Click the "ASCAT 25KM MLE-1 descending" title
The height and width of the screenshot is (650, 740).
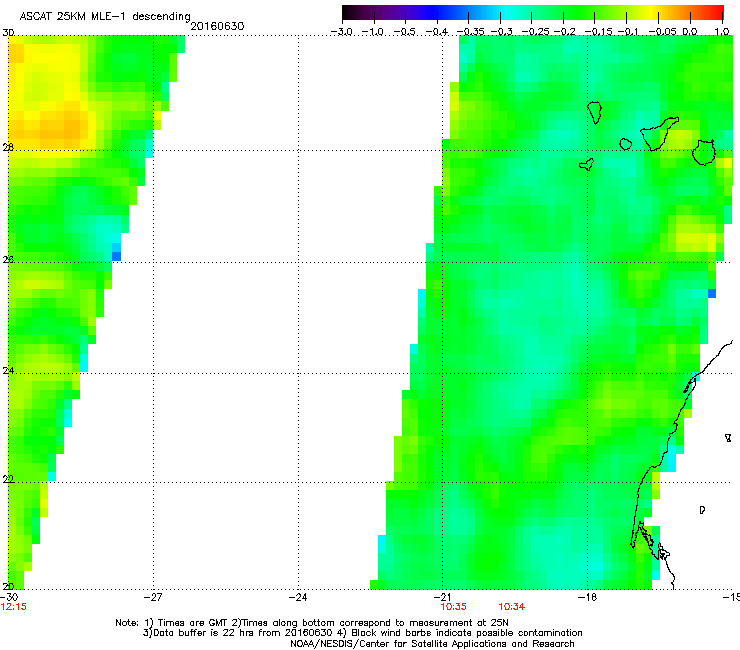(x=105, y=16)
